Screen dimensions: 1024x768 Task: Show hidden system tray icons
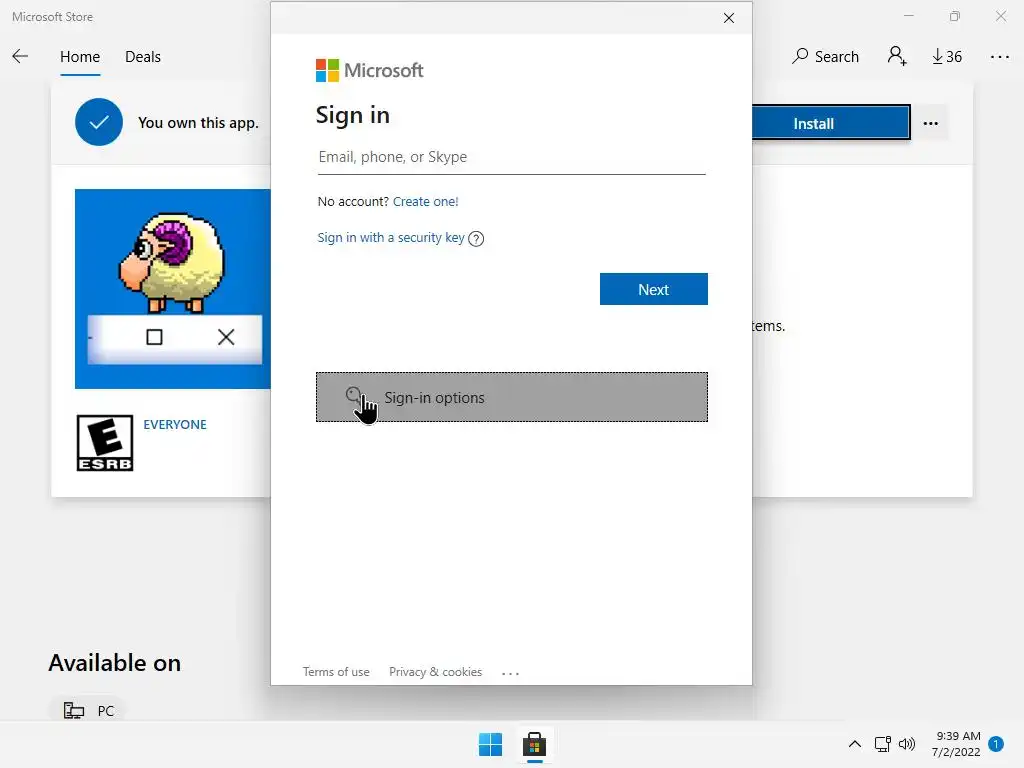click(854, 744)
